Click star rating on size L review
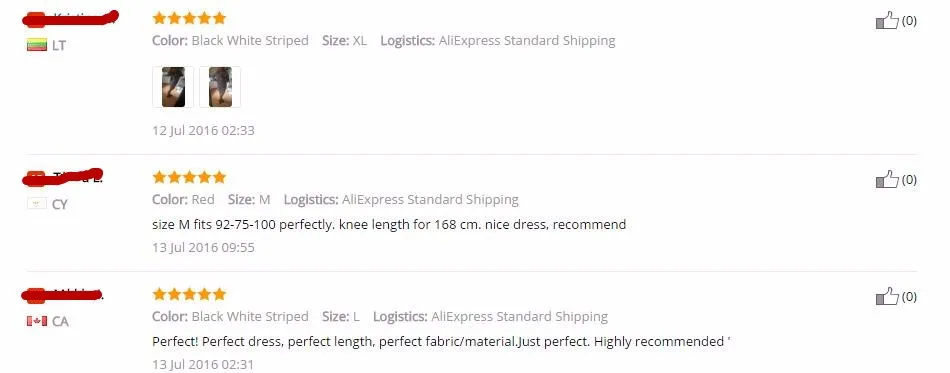The height and width of the screenshot is (373, 950). pos(189,294)
